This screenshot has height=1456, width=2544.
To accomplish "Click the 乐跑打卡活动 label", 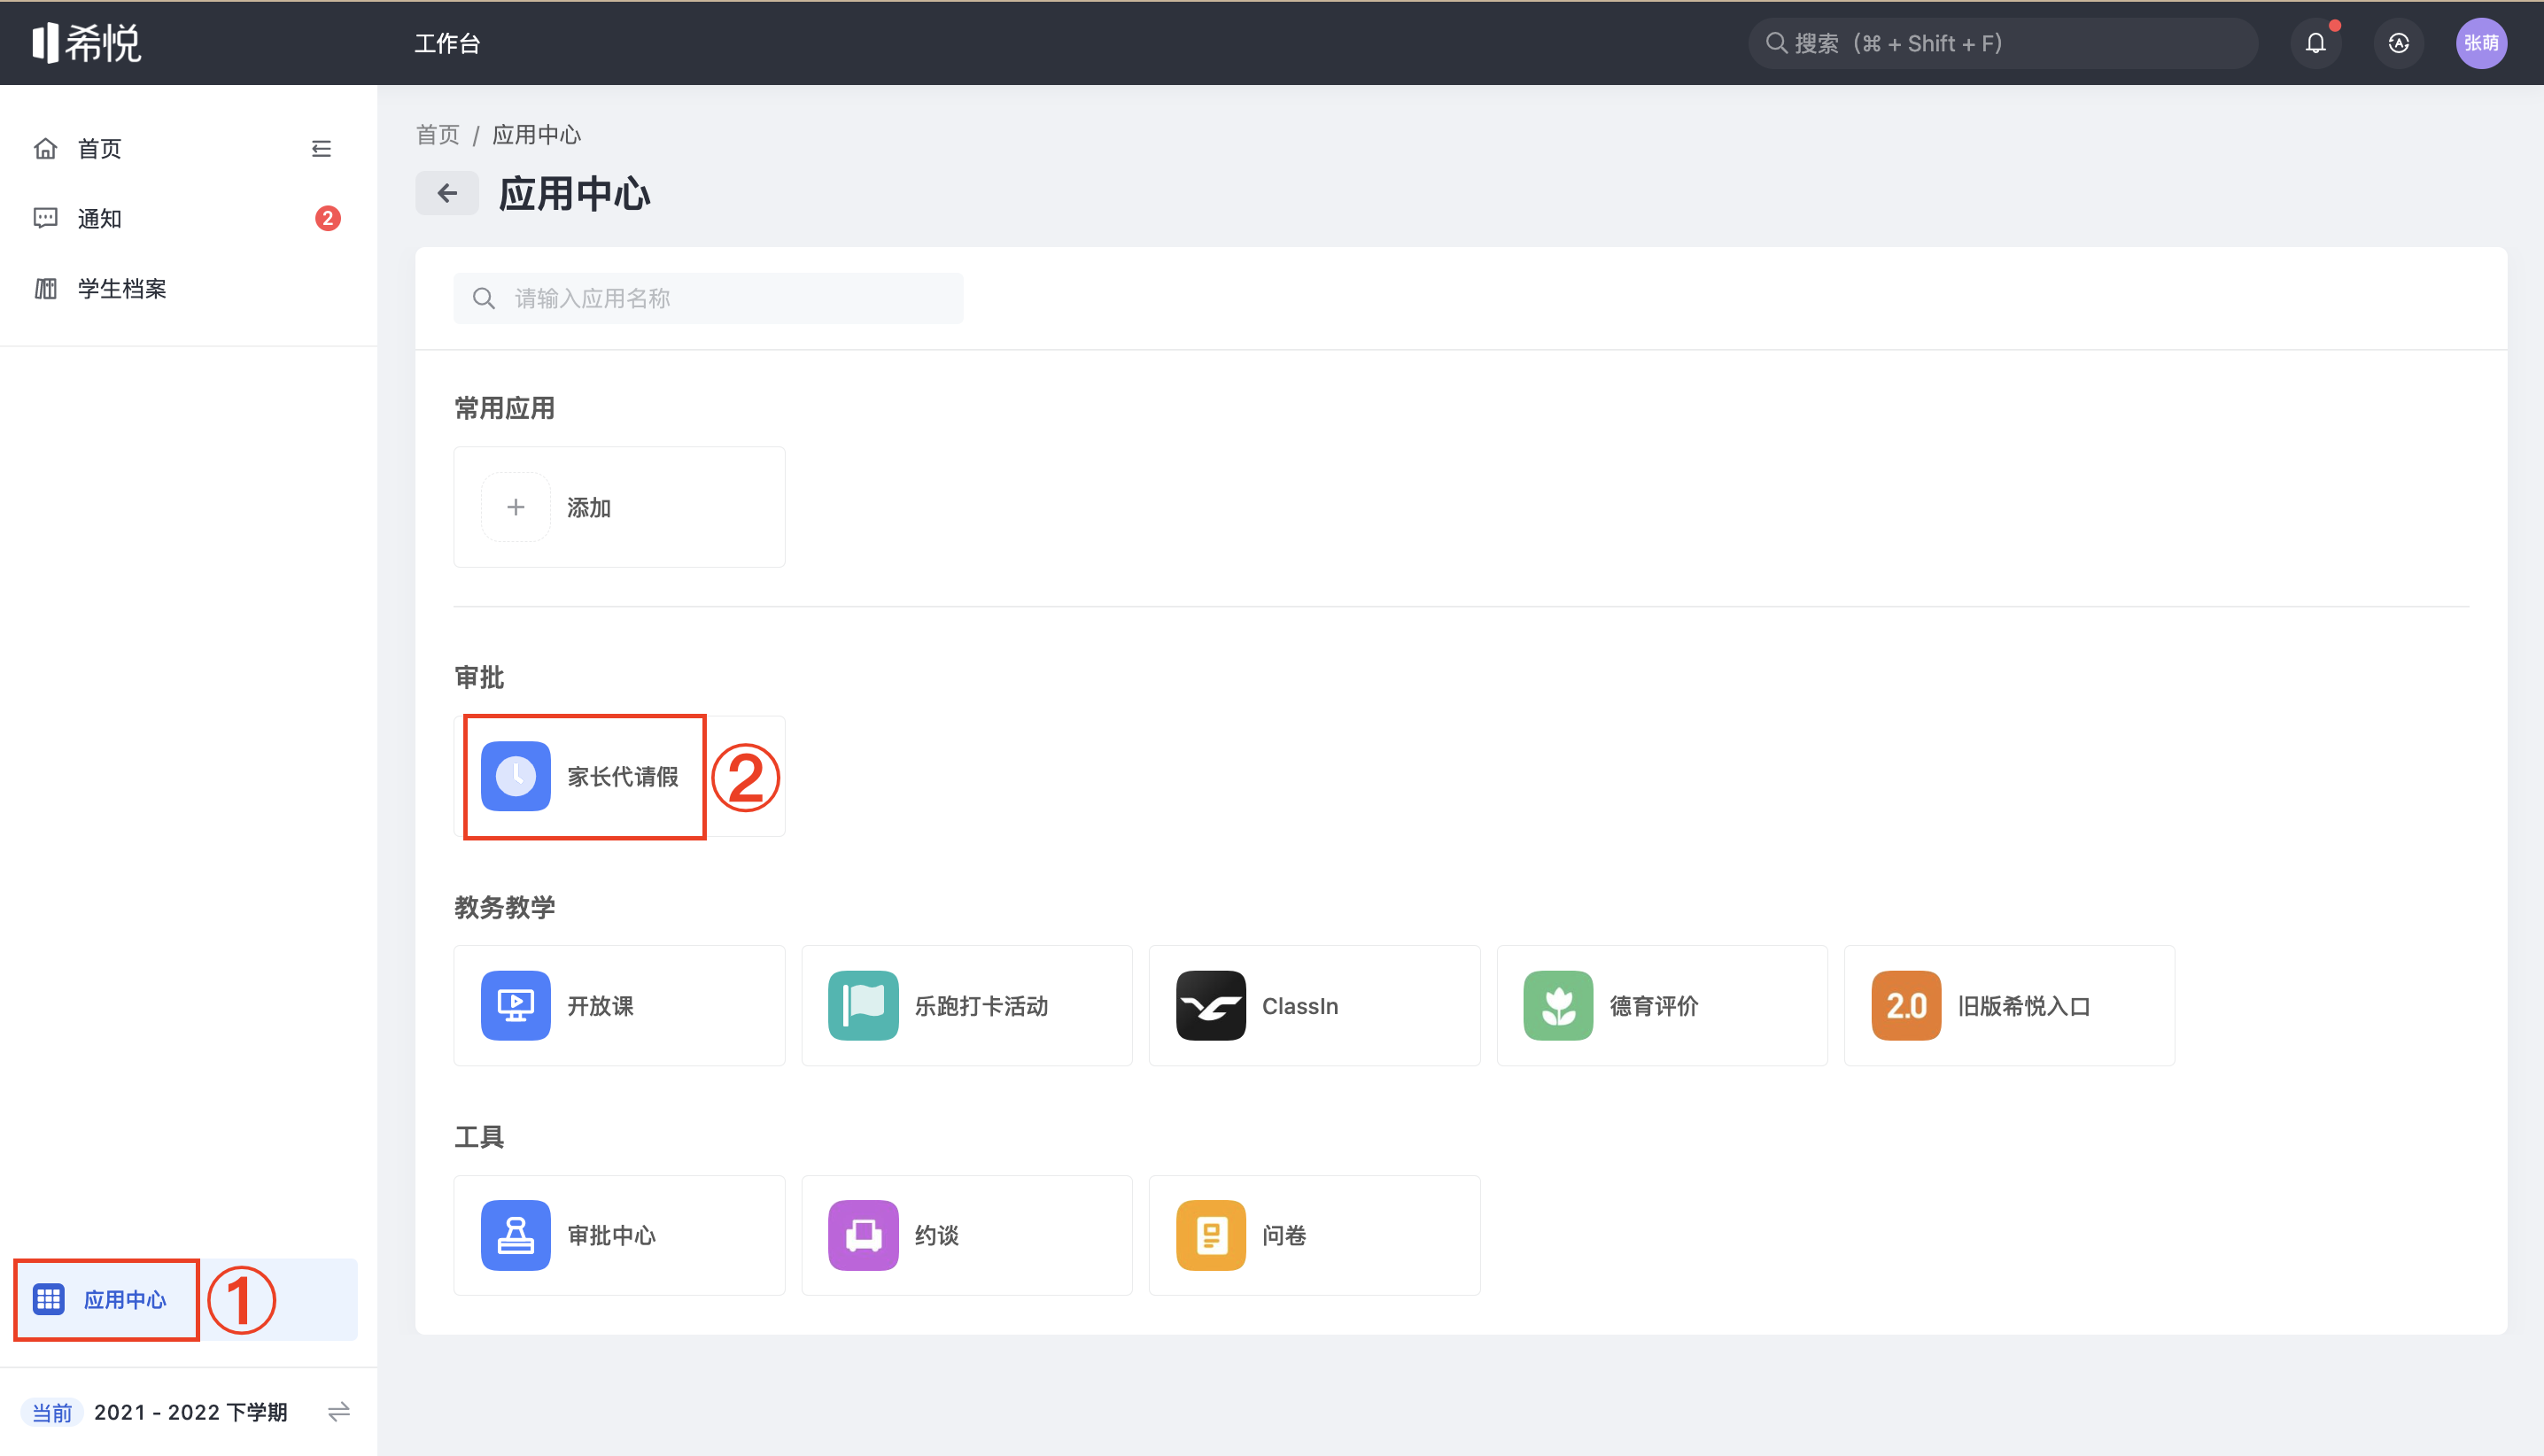I will pyautogui.click(x=982, y=1006).
